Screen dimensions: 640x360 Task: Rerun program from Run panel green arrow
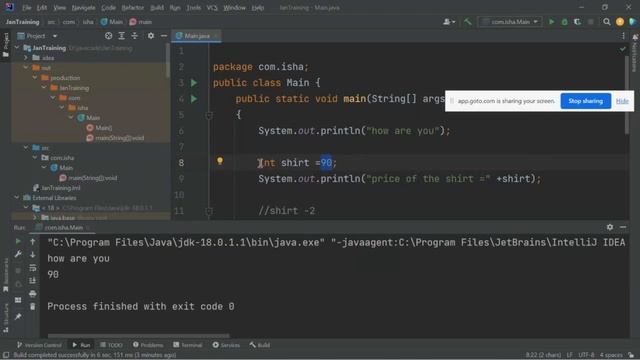18,242
